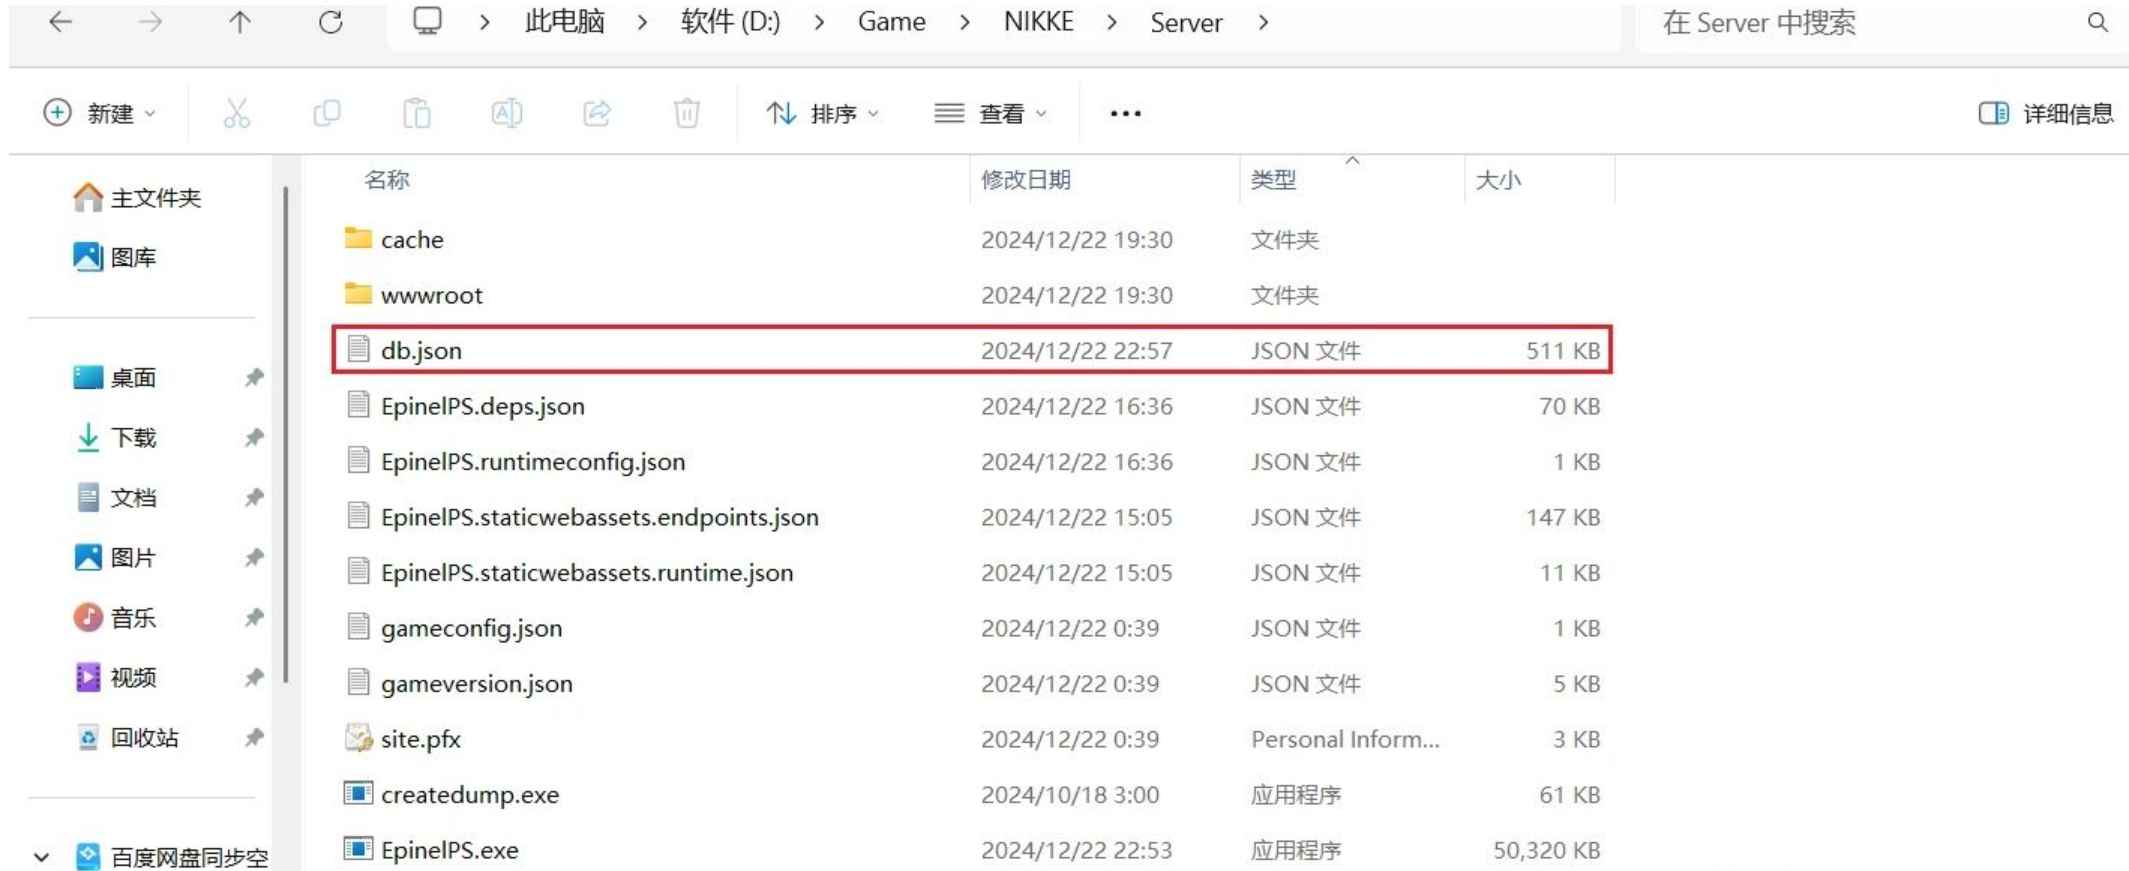Click the Rename icon in toolbar
2129x871 pixels.
506,113
